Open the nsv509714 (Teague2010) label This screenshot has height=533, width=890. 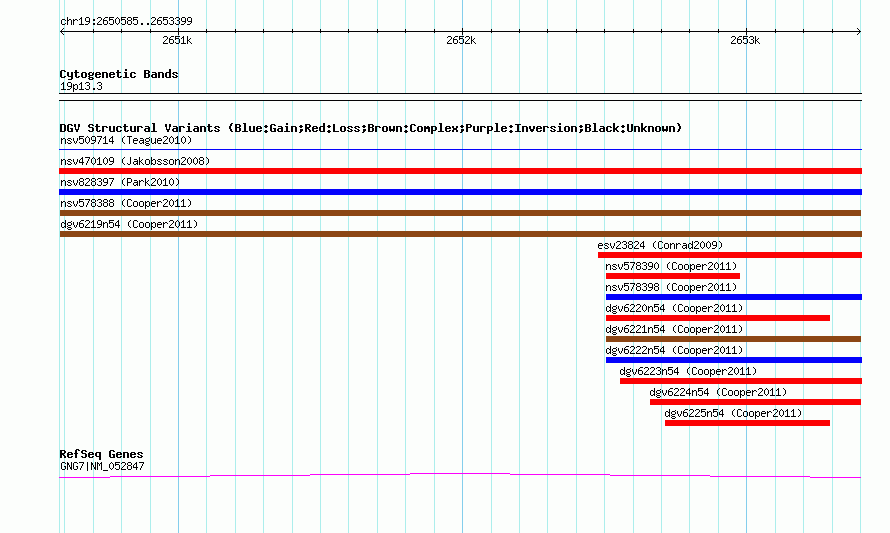coord(126,140)
